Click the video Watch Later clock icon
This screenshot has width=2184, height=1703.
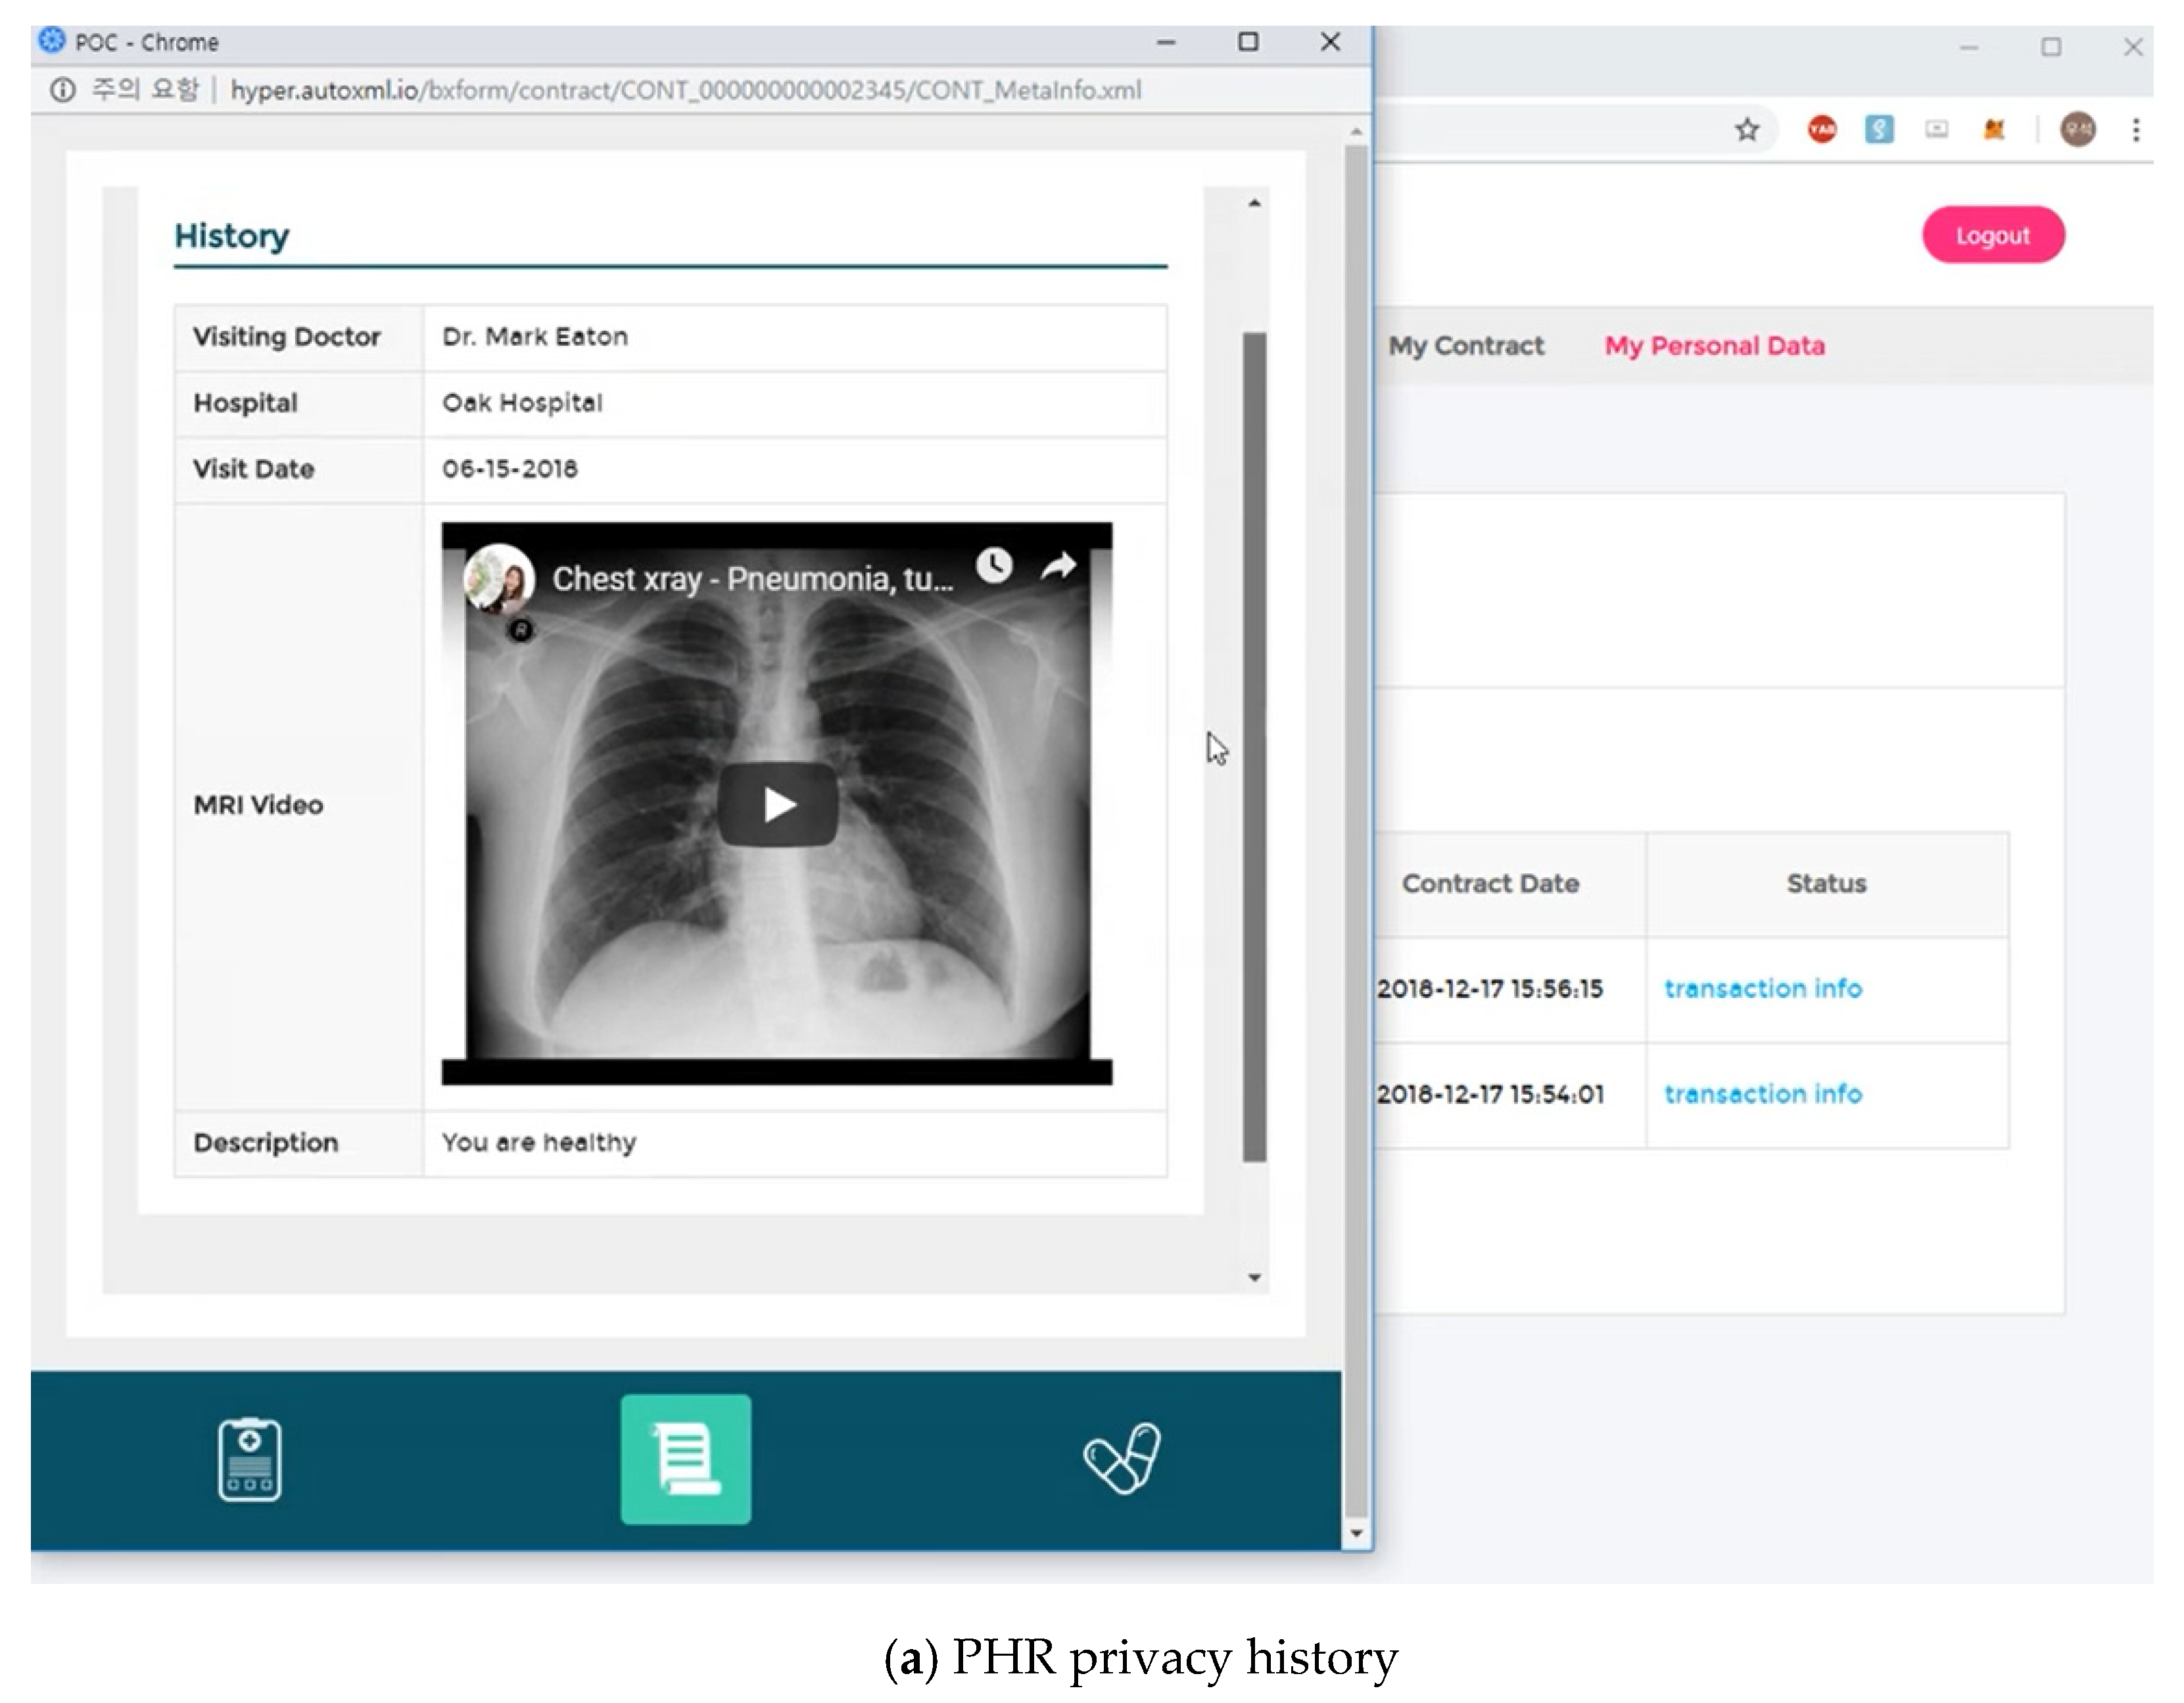pos(993,566)
